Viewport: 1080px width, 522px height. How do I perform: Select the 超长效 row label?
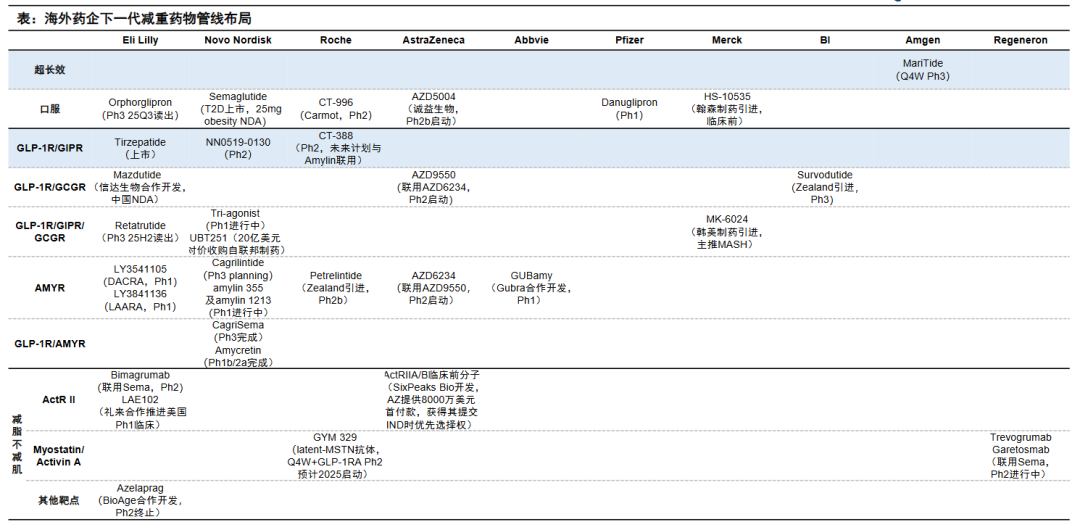tap(50, 70)
